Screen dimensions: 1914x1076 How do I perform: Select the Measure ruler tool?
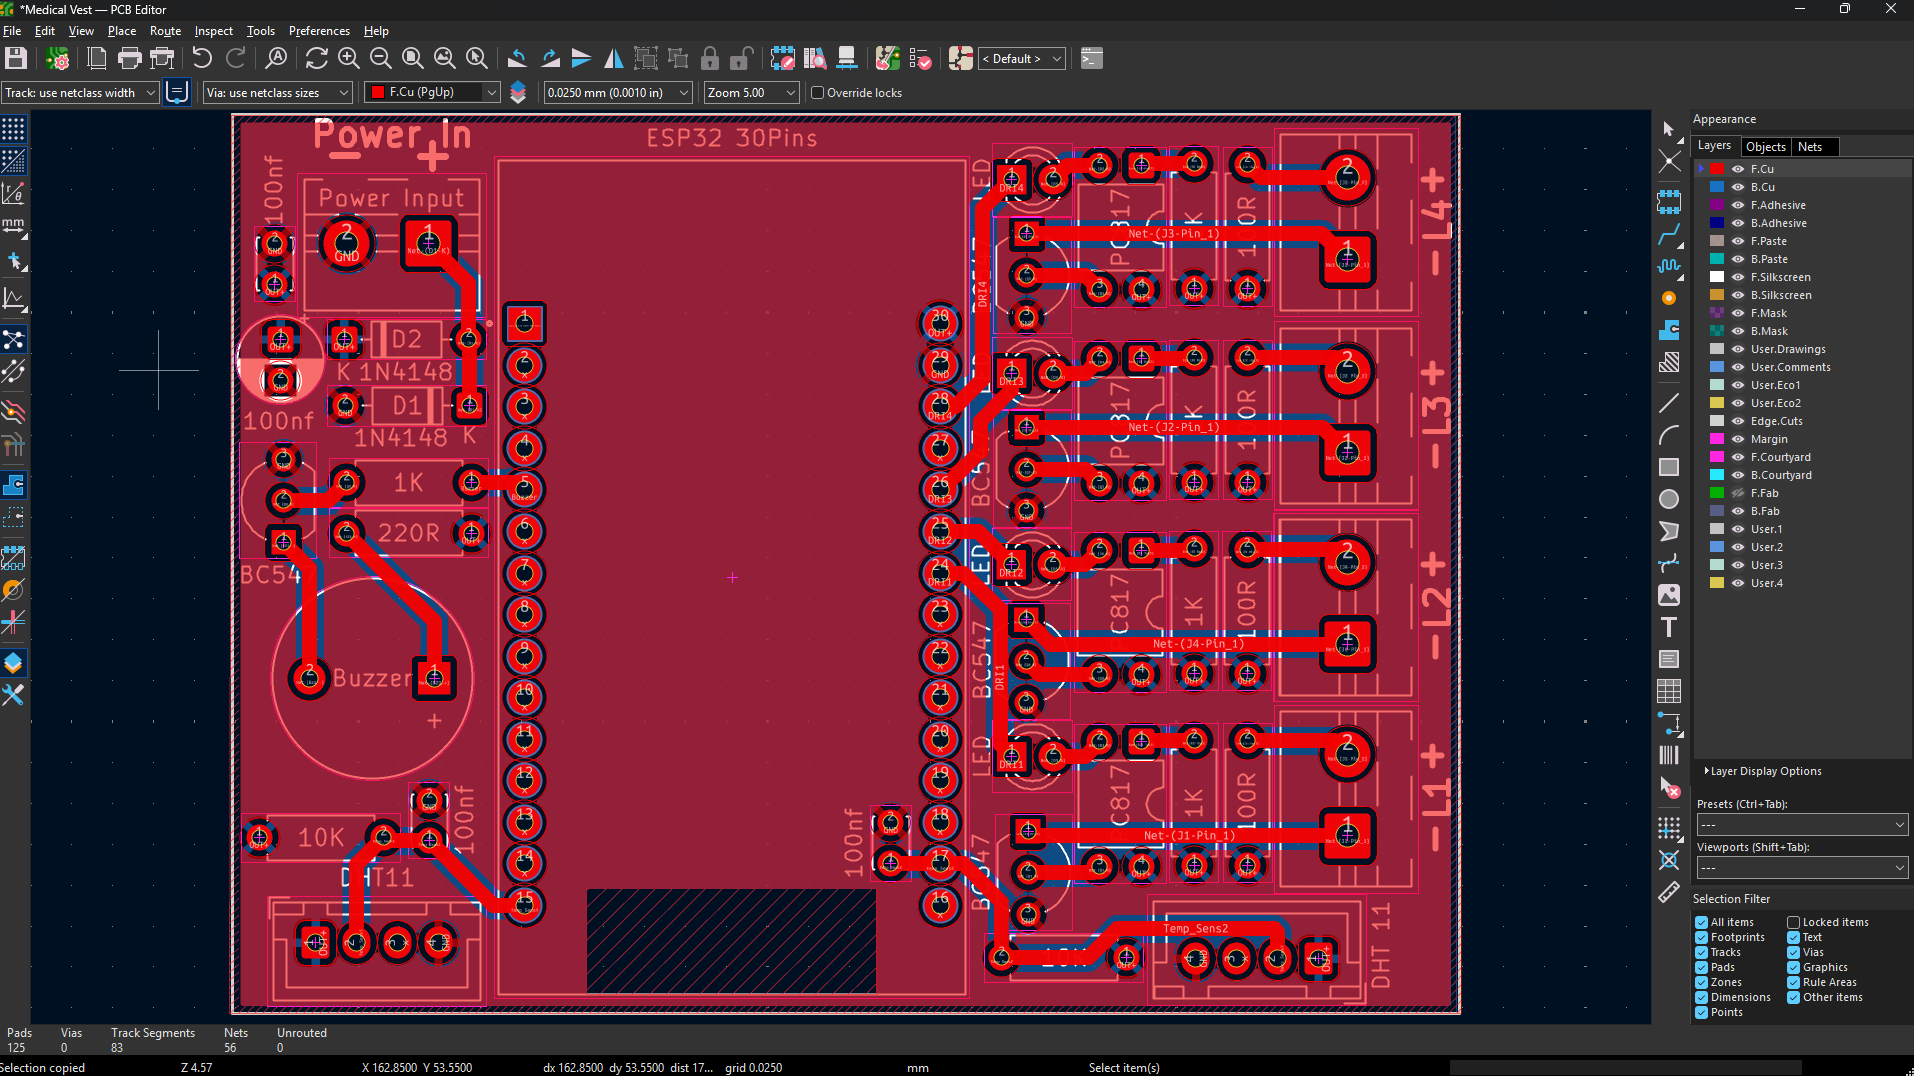coord(1668,892)
